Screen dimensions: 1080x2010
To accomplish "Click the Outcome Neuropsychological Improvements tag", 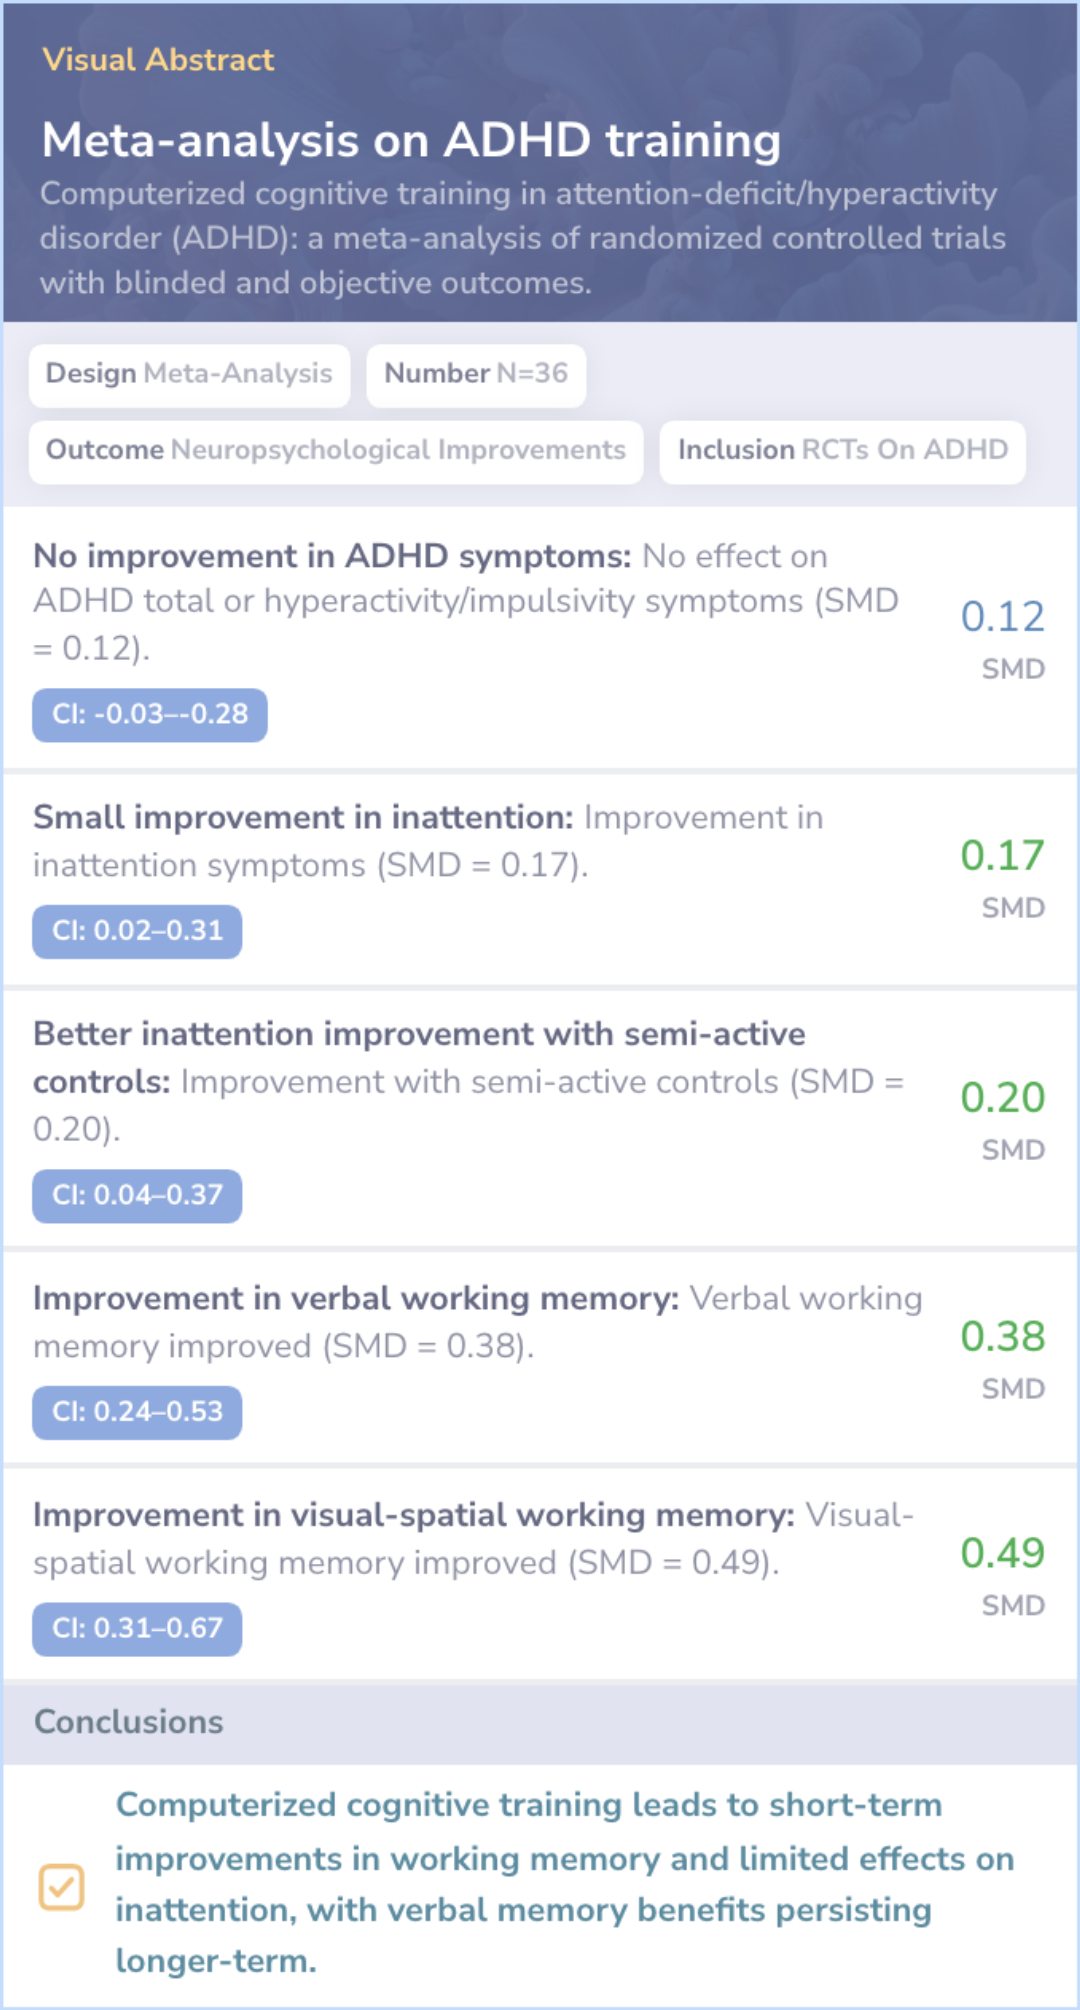I will (x=336, y=451).
